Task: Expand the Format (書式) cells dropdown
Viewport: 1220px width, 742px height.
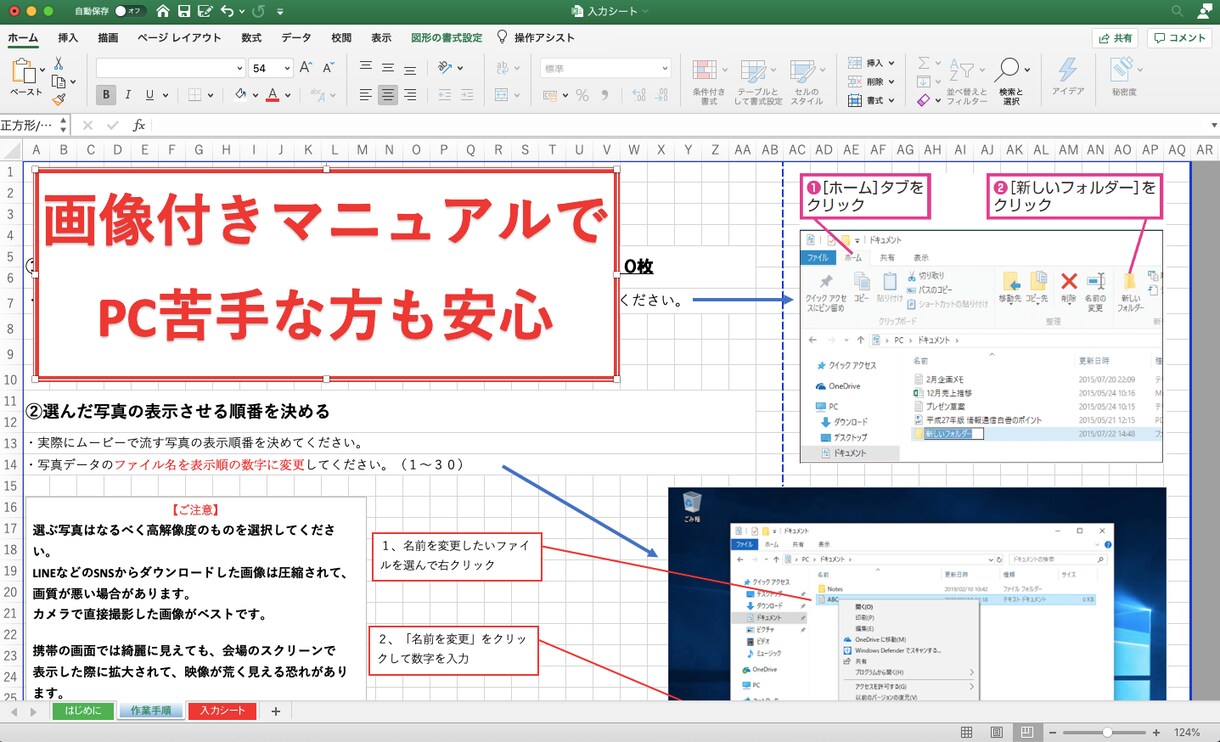Action: (891, 101)
